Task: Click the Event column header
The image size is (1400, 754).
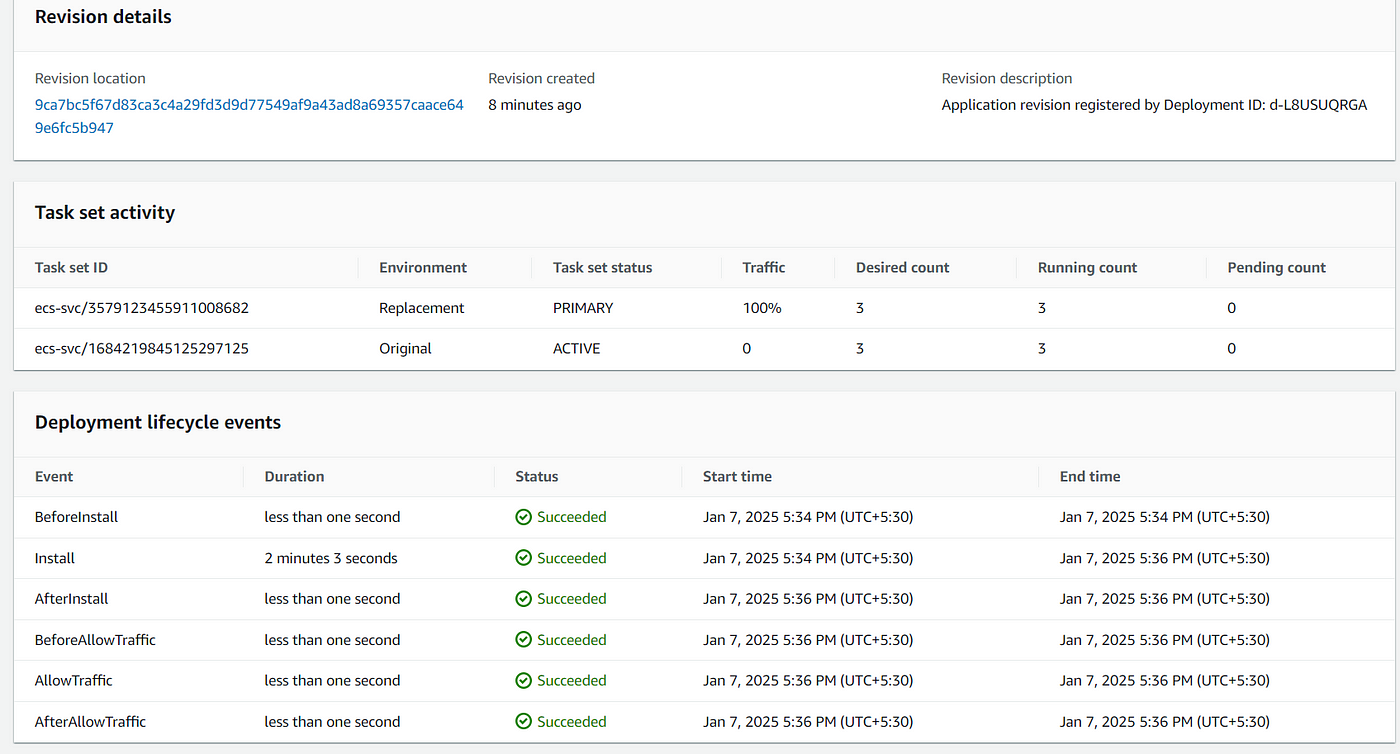Action: 54,476
